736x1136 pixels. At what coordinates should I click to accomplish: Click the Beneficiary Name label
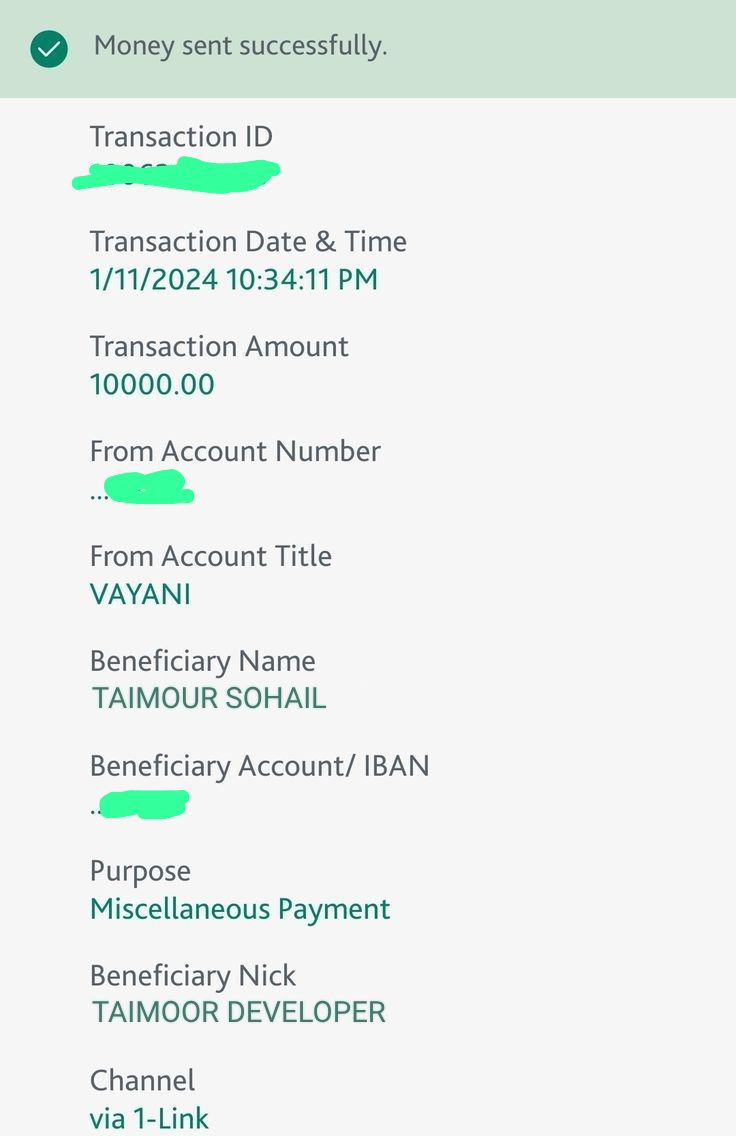point(202,661)
